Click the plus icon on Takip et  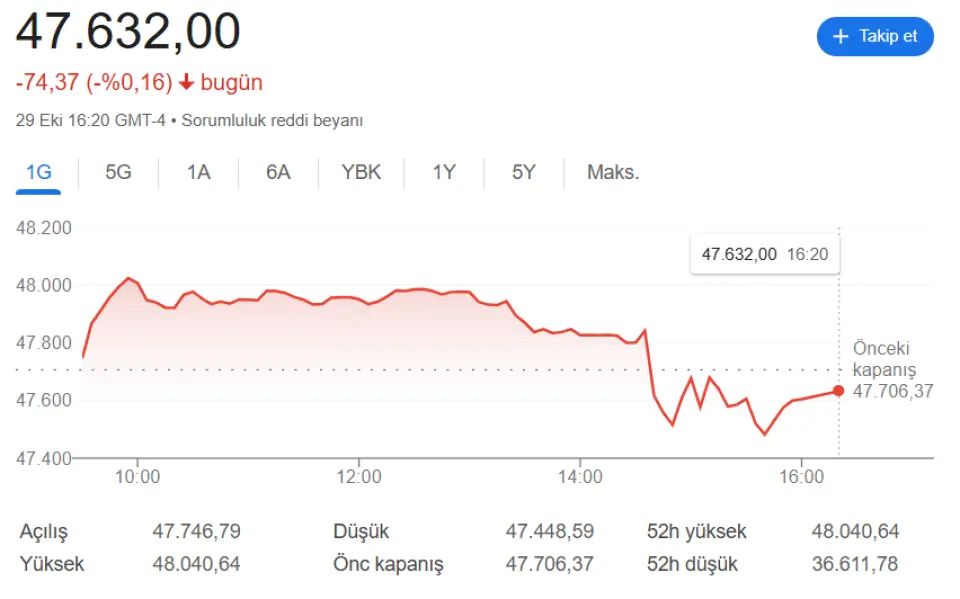click(840, 36)
